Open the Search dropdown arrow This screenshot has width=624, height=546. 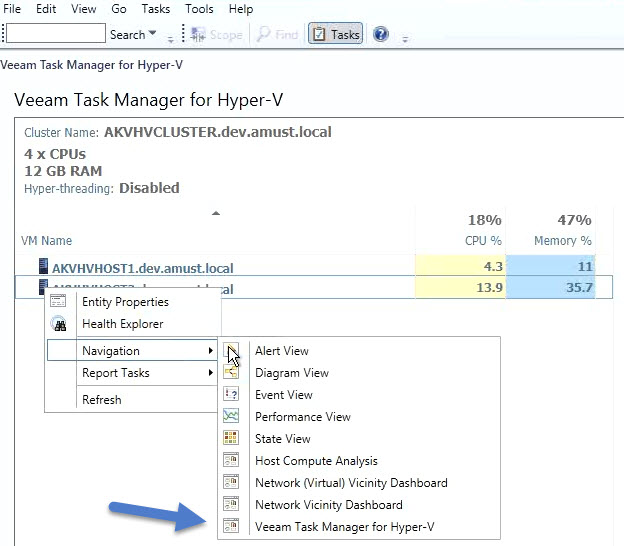[x=152, y=33]
